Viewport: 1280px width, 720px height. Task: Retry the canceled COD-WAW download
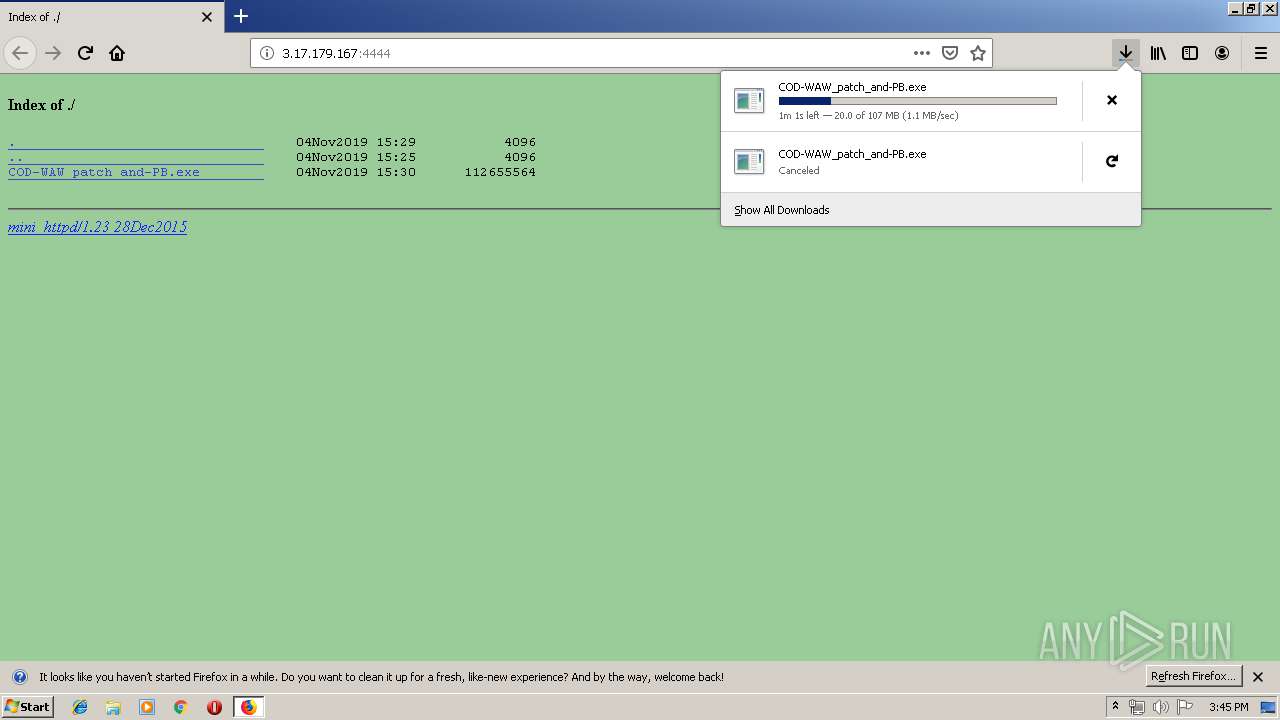tap(1112, 161)
